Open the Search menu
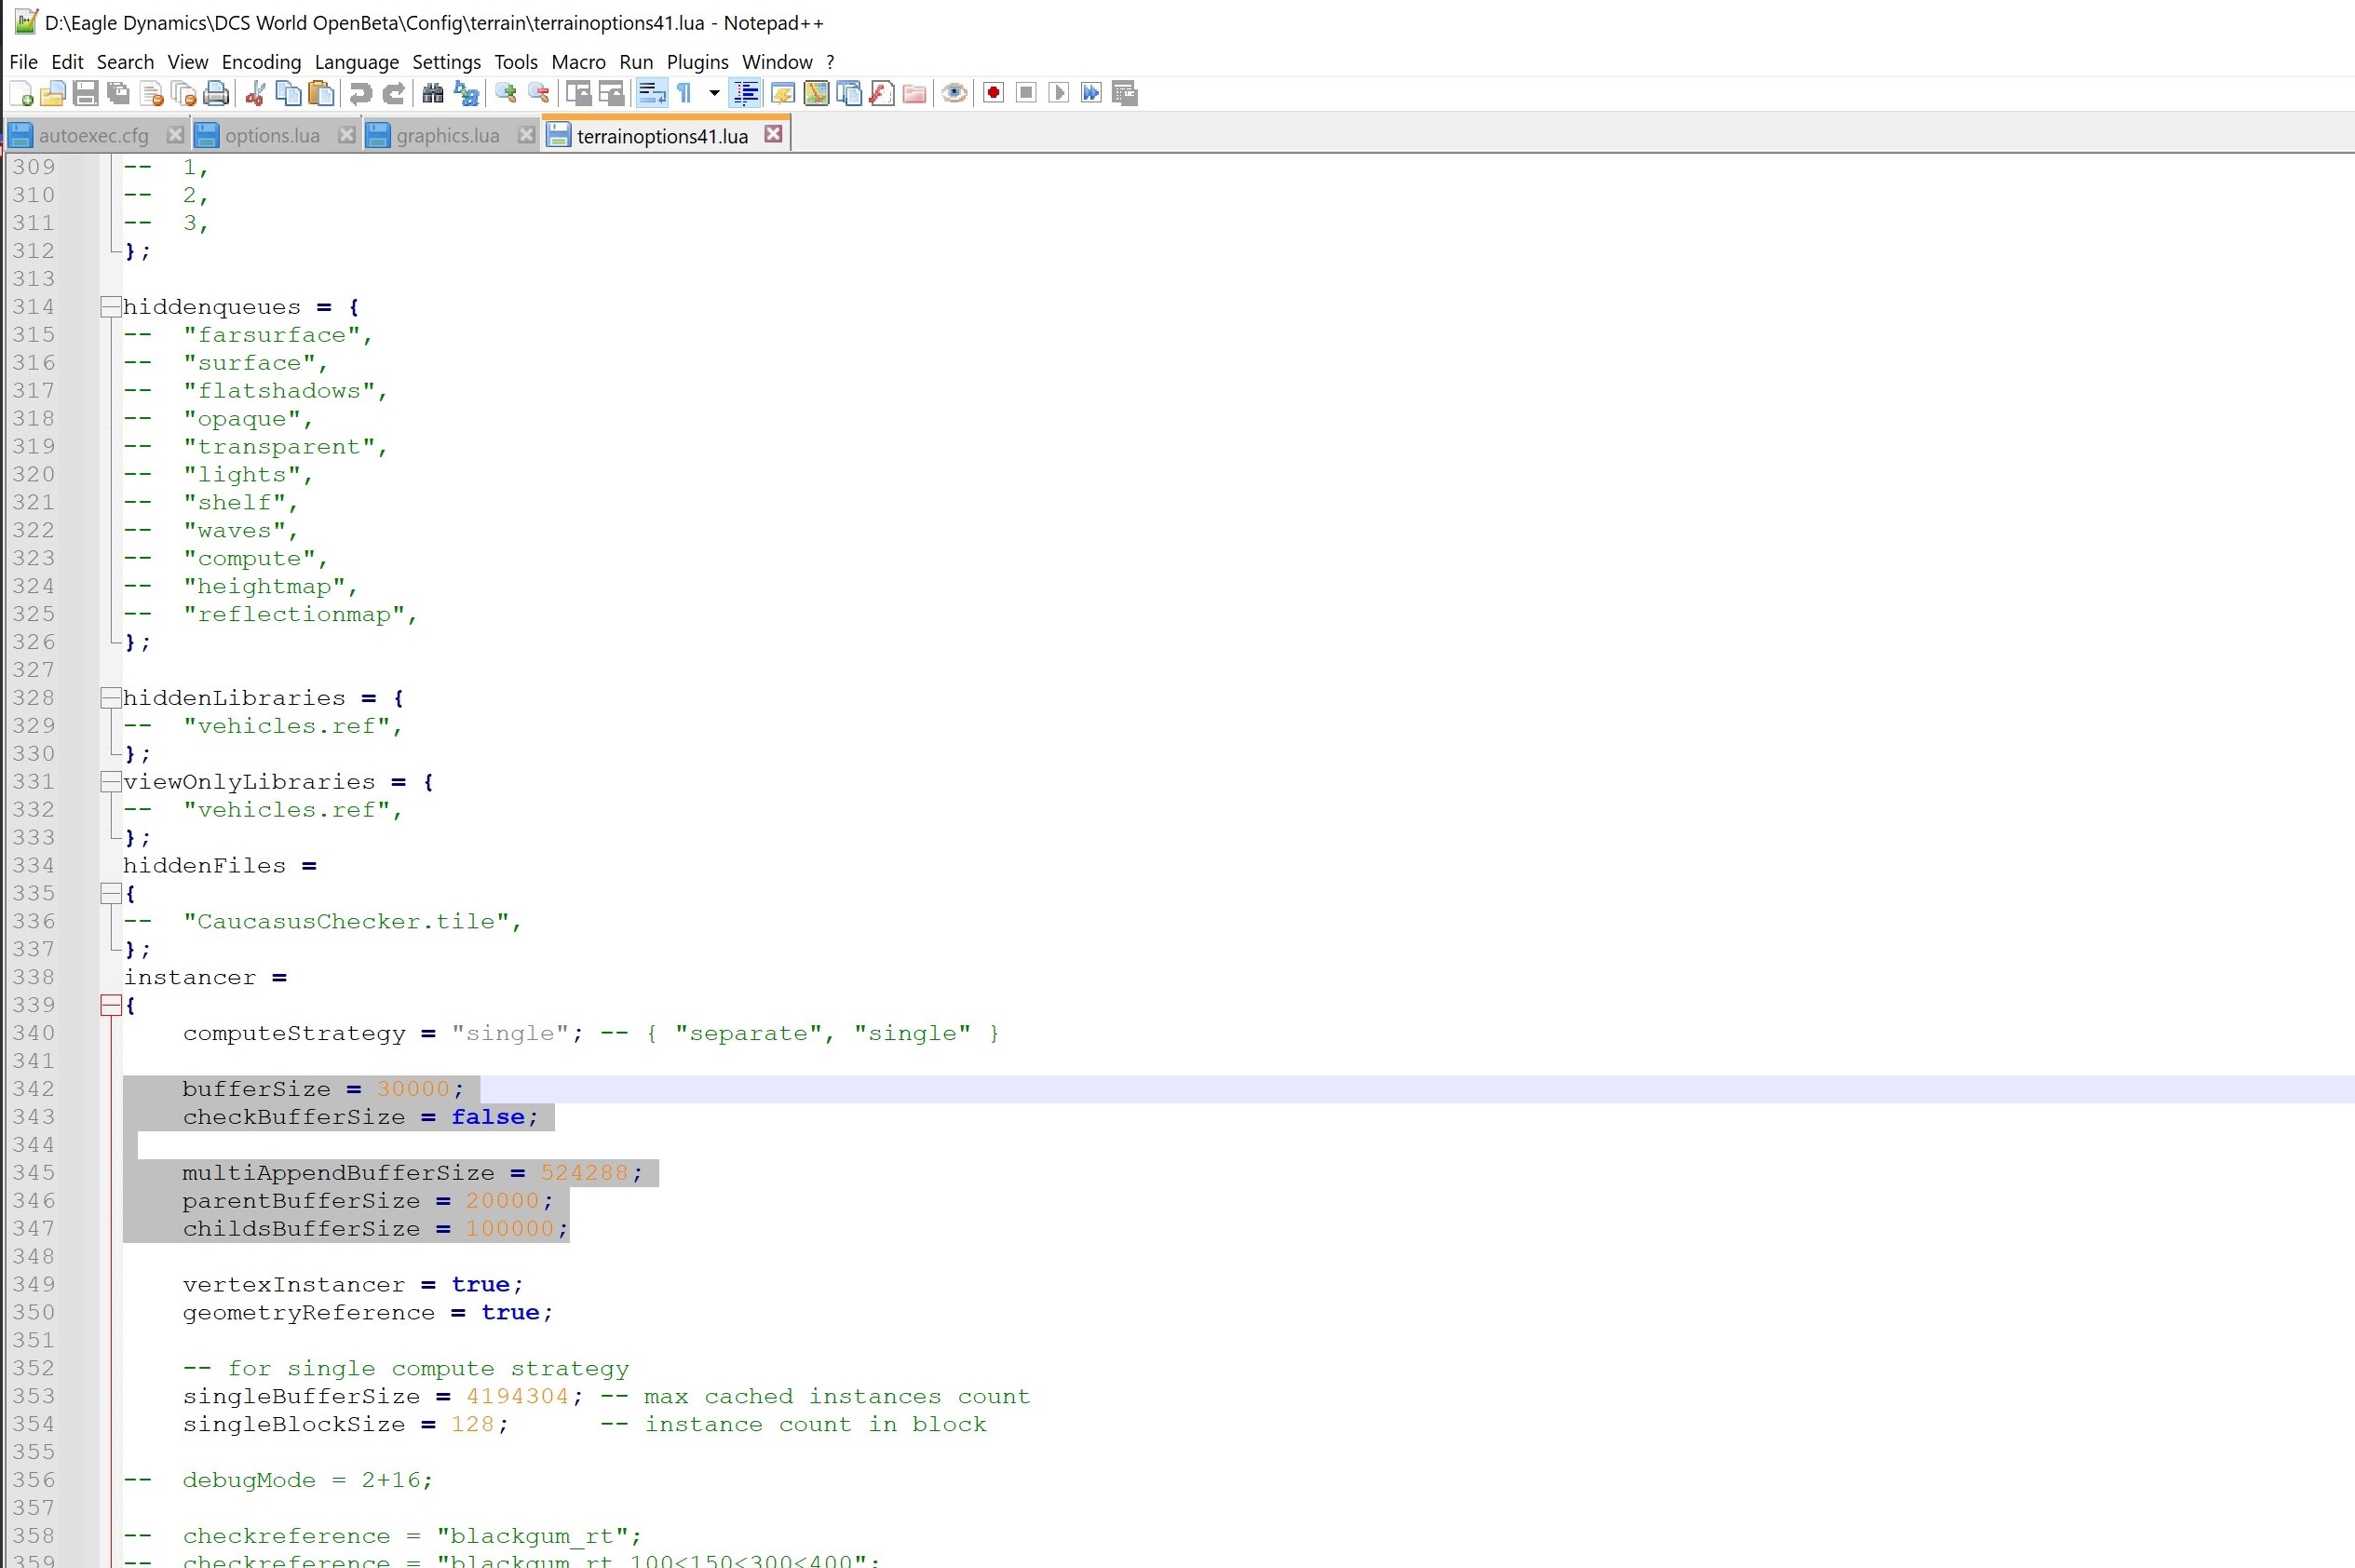The width and height of the screenshot is (2355, 1568). [125, 62]
